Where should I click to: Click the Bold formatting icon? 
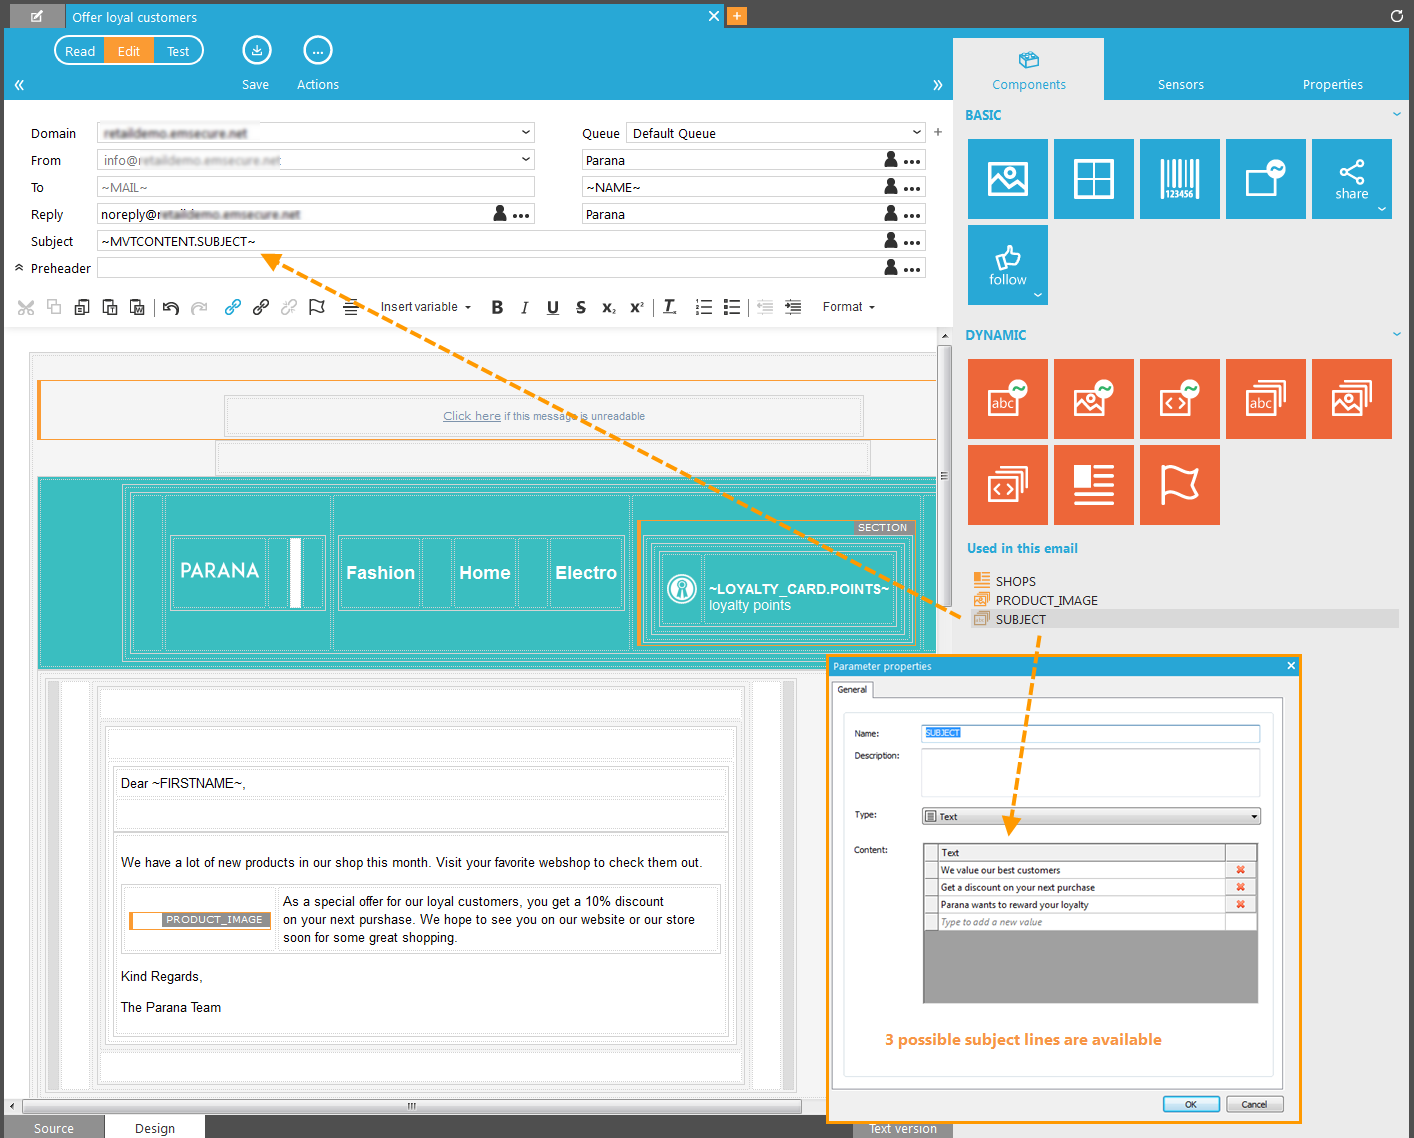tap(497, 308)
